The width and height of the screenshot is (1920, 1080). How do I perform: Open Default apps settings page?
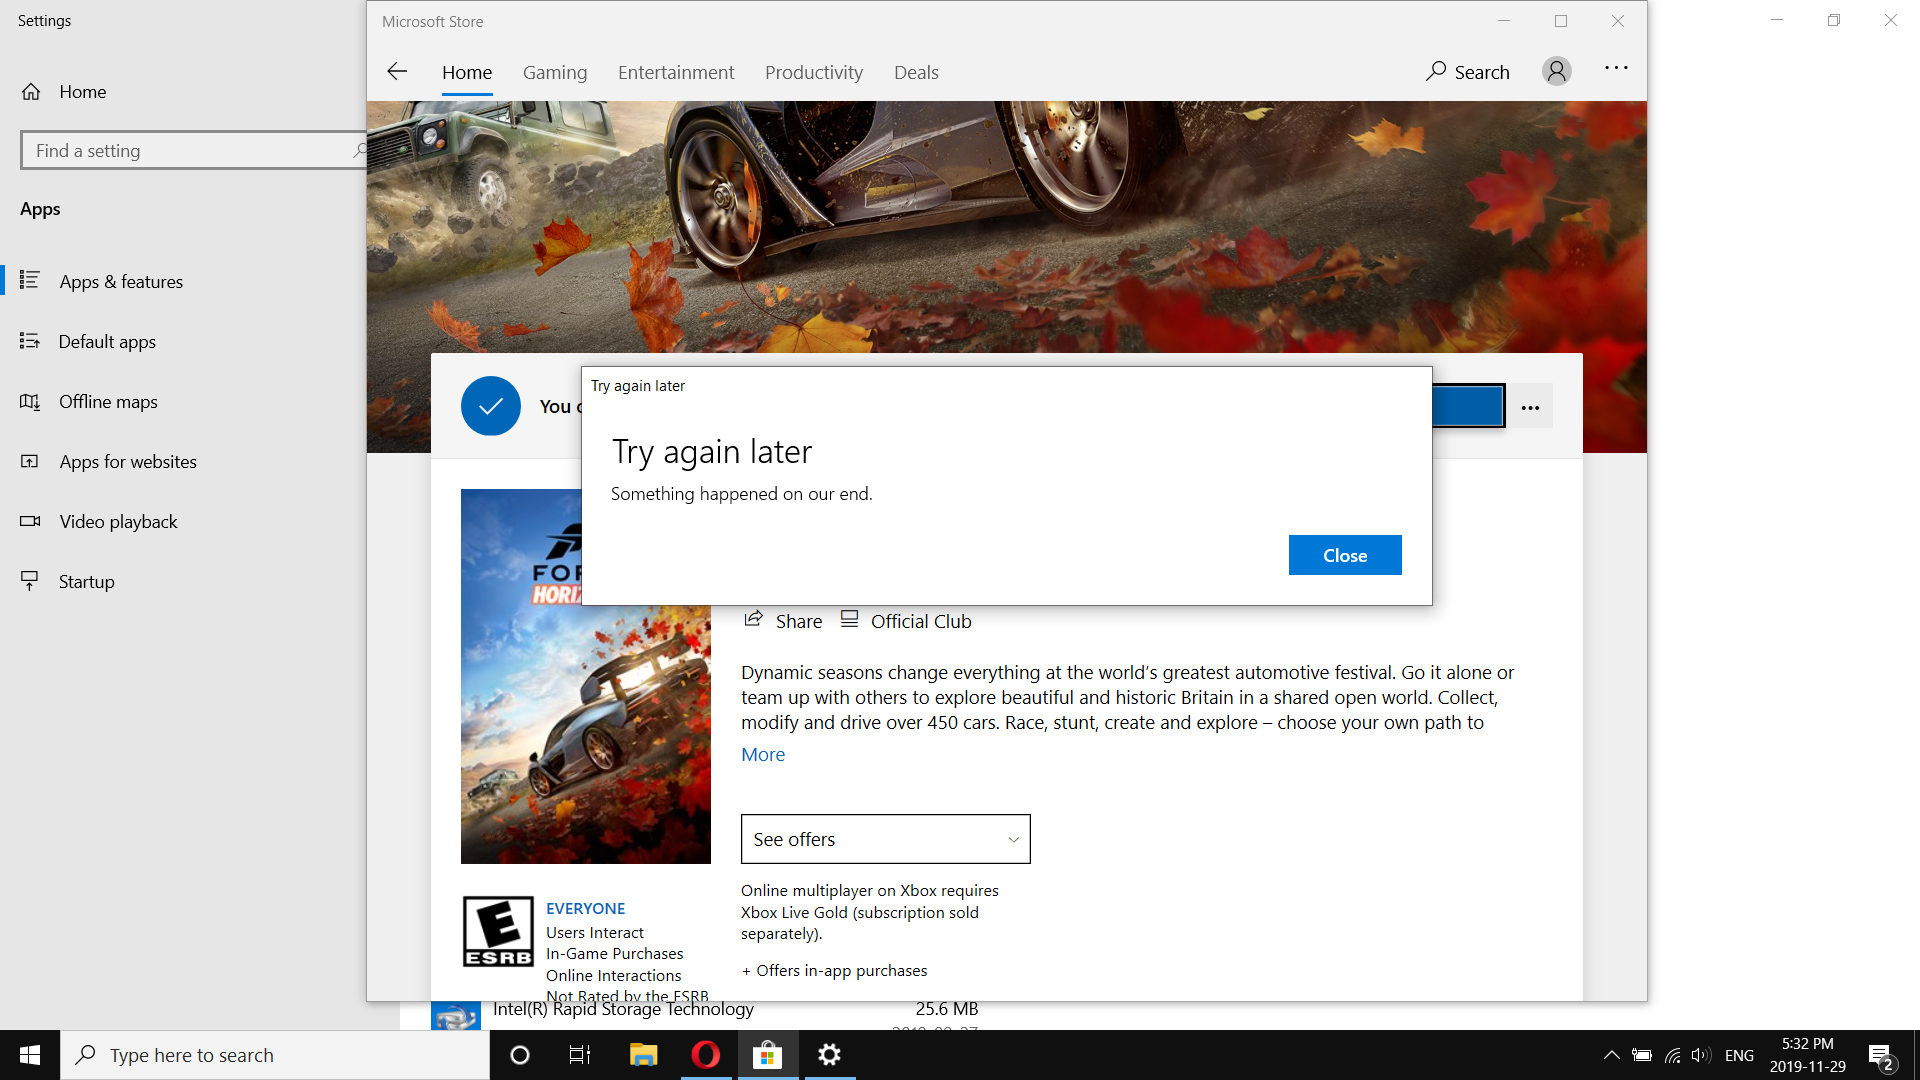[x=107, y=342]
